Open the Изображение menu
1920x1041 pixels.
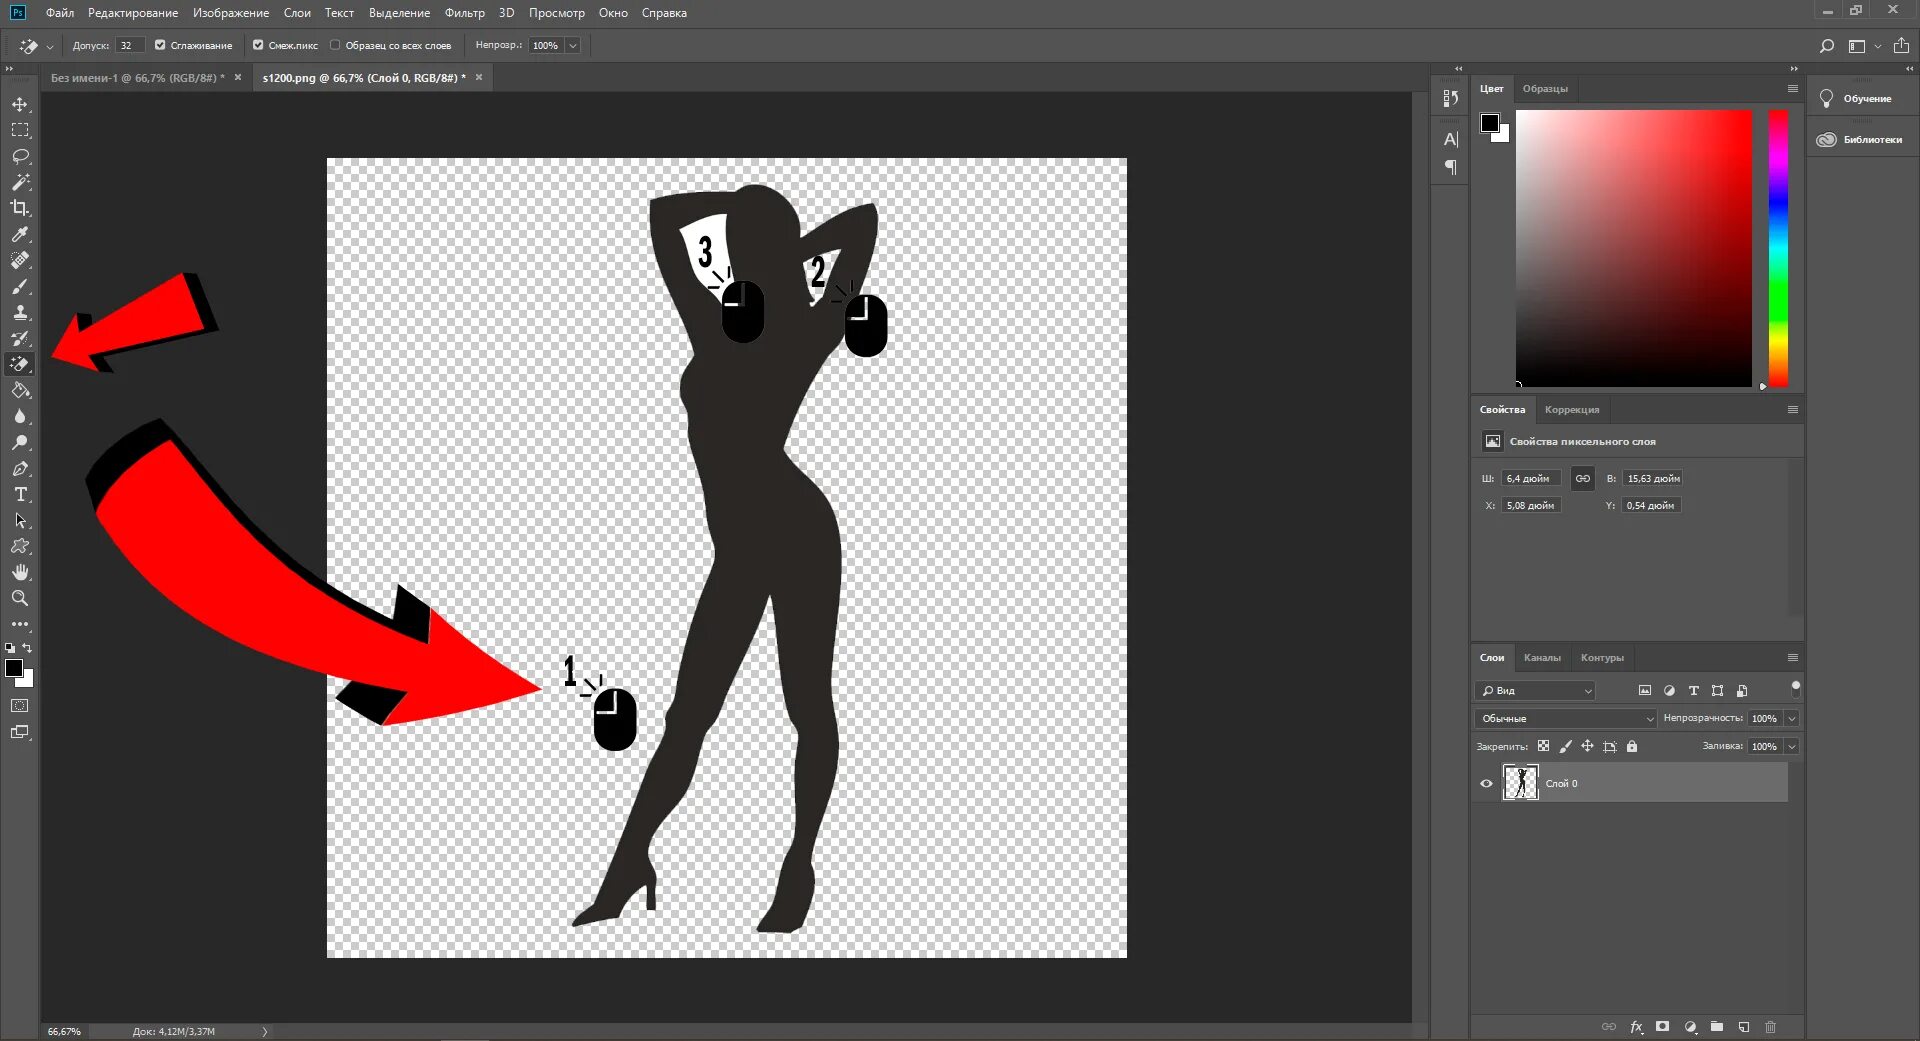(x=231, y=13)
